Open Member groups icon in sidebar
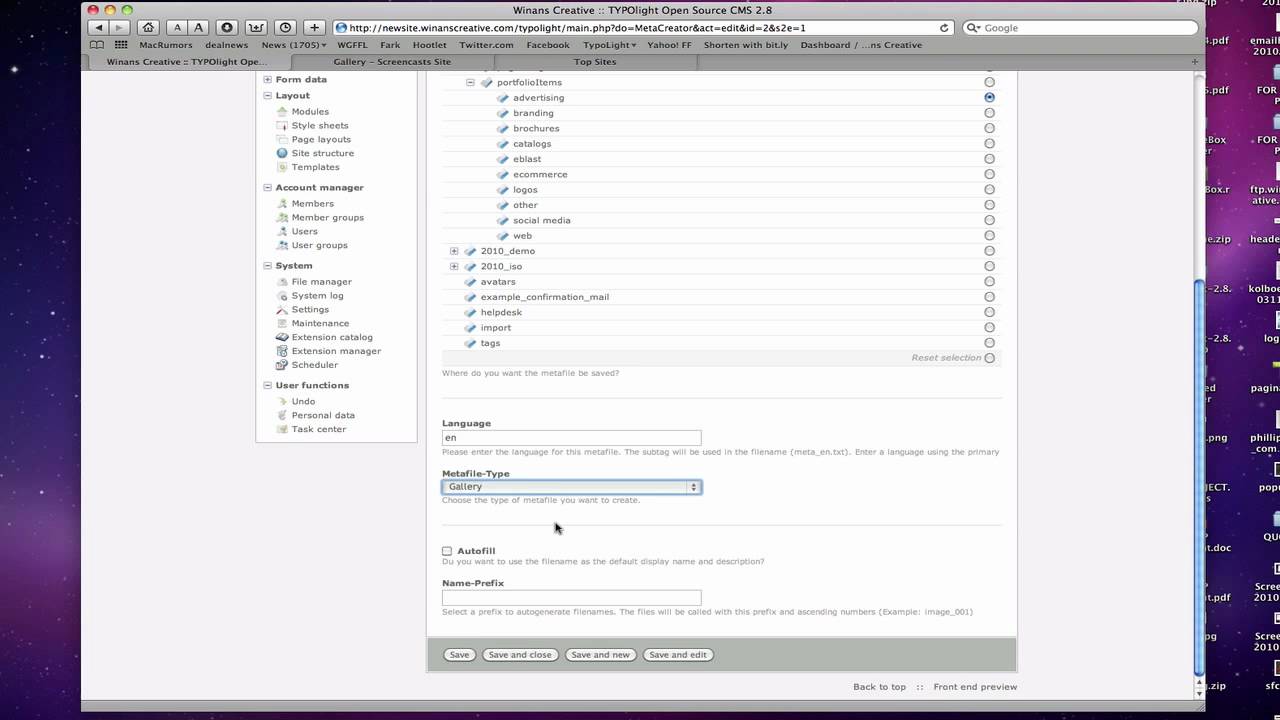 click(282, 217)
